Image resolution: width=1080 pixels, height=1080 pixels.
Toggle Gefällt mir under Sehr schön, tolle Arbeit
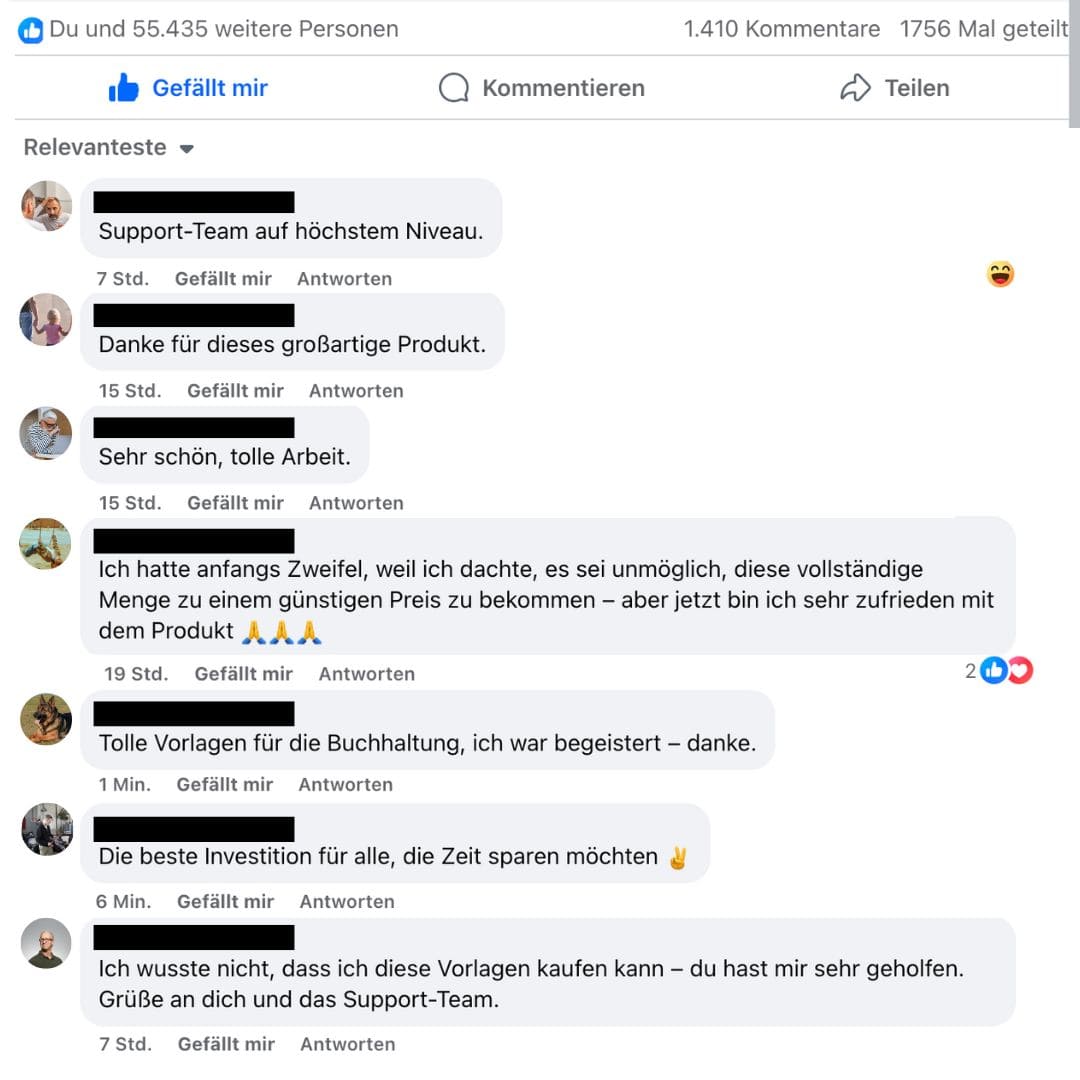[236, 503]
